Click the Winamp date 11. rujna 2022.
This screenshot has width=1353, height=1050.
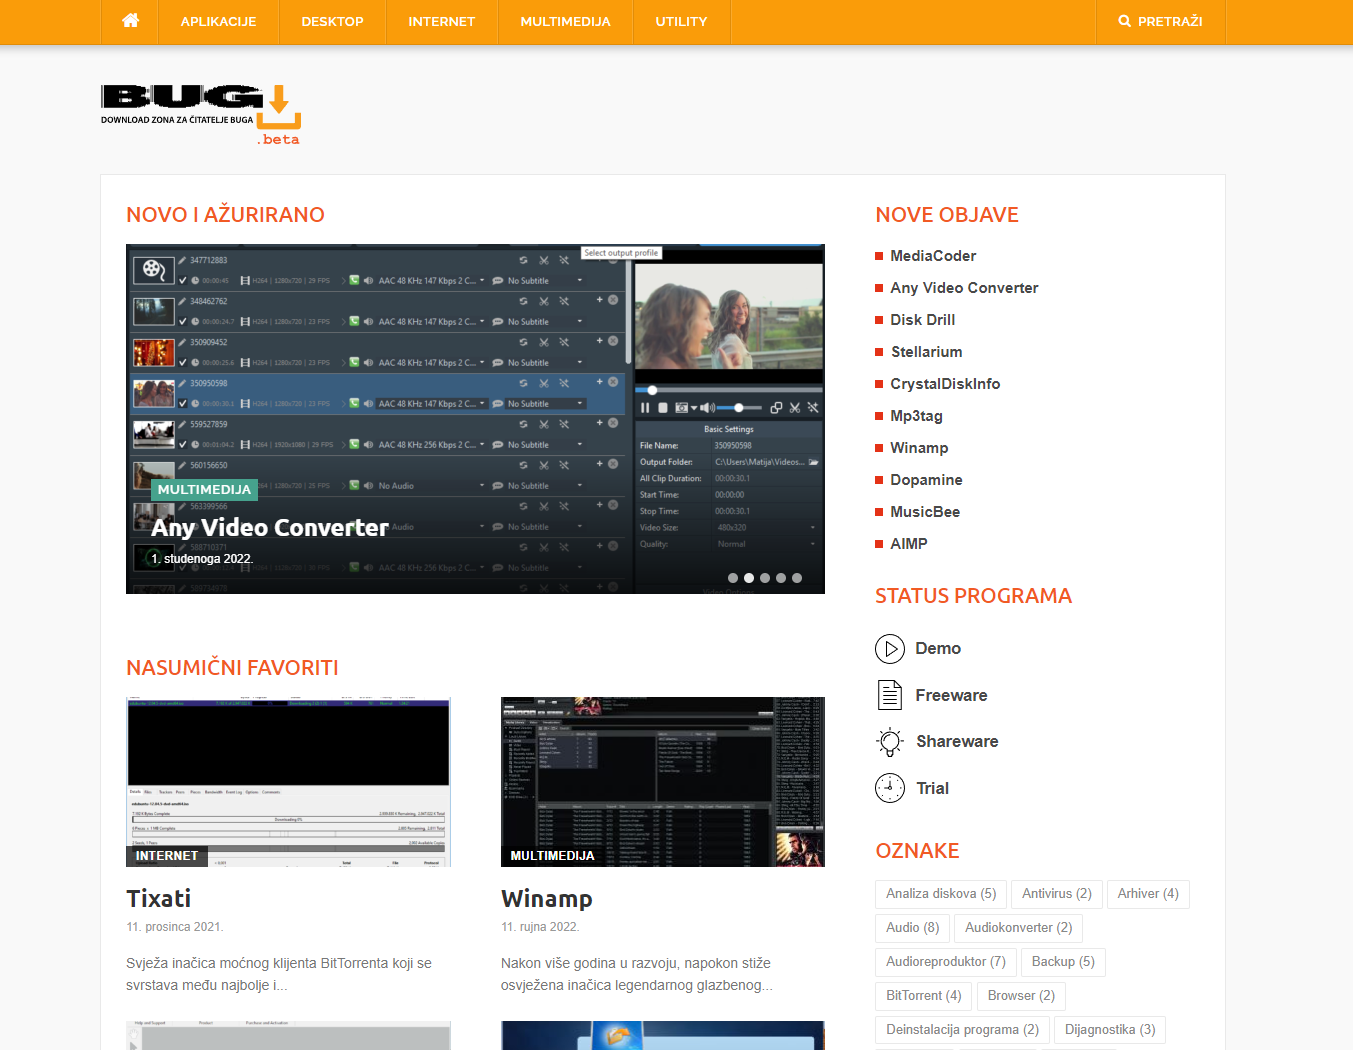click(x=540, y=927)
